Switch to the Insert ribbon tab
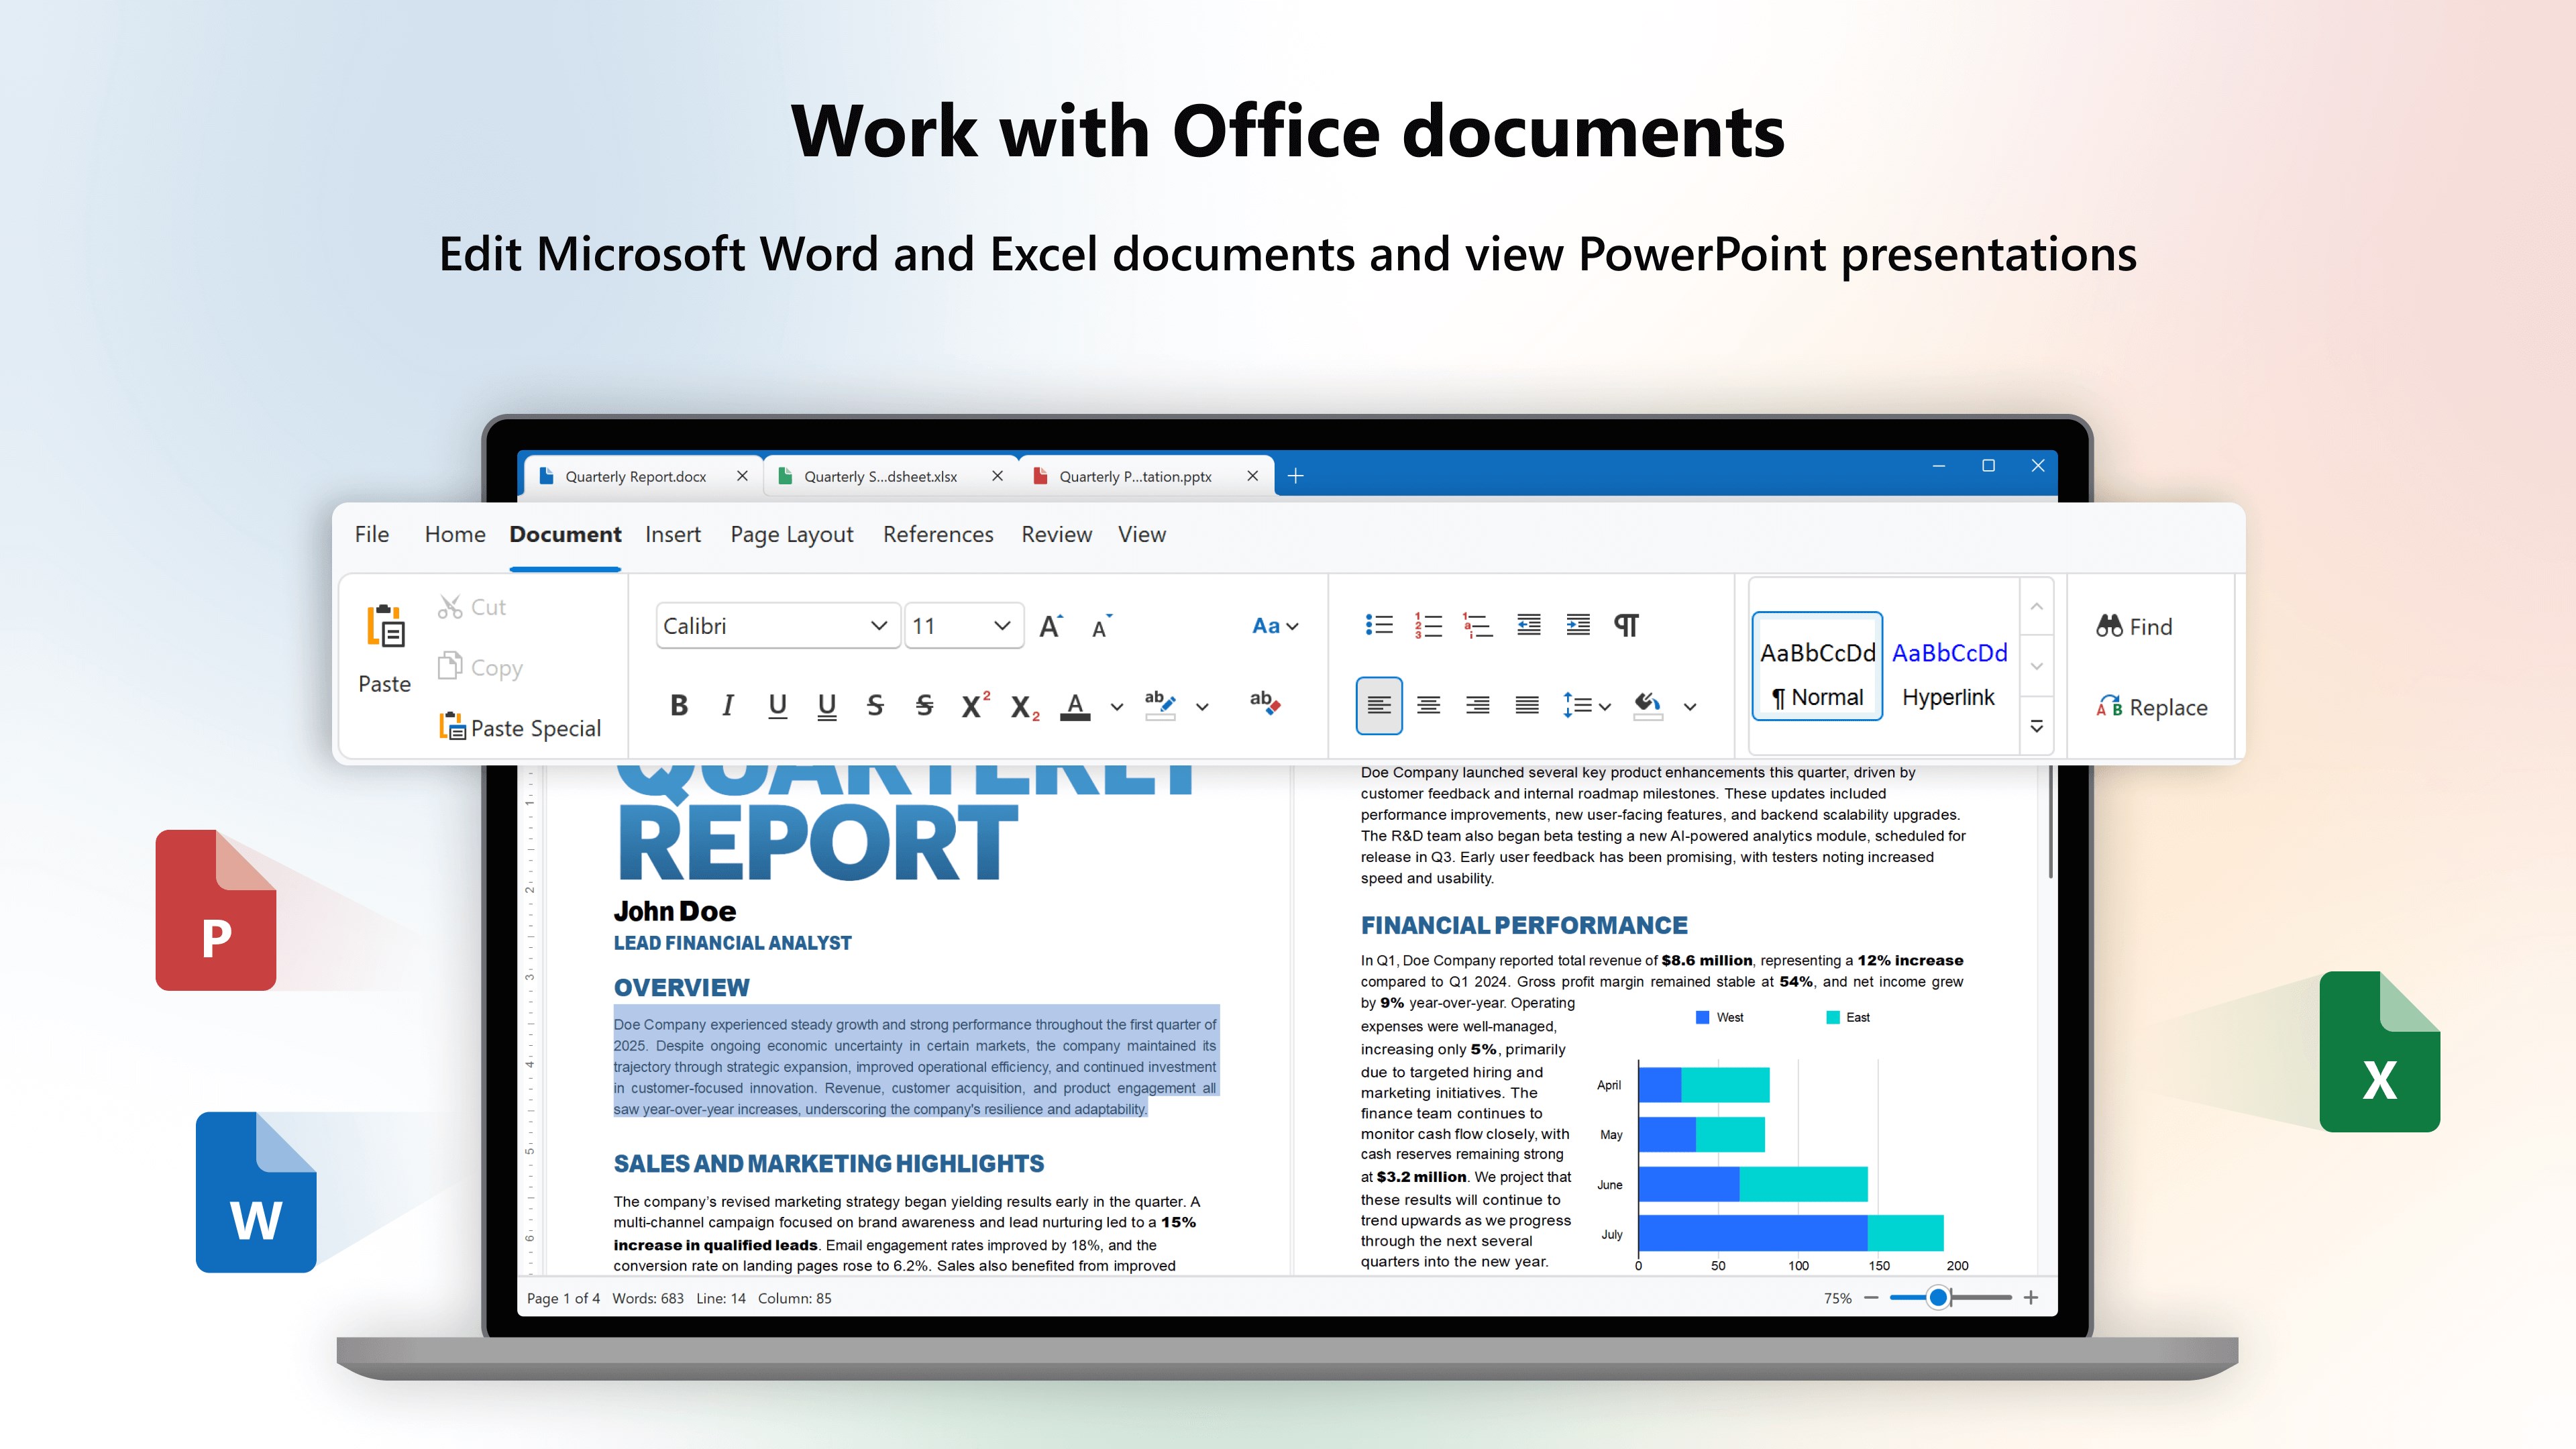The image size is (2576, 1449). pyautogui.click(x=672, y=534)
